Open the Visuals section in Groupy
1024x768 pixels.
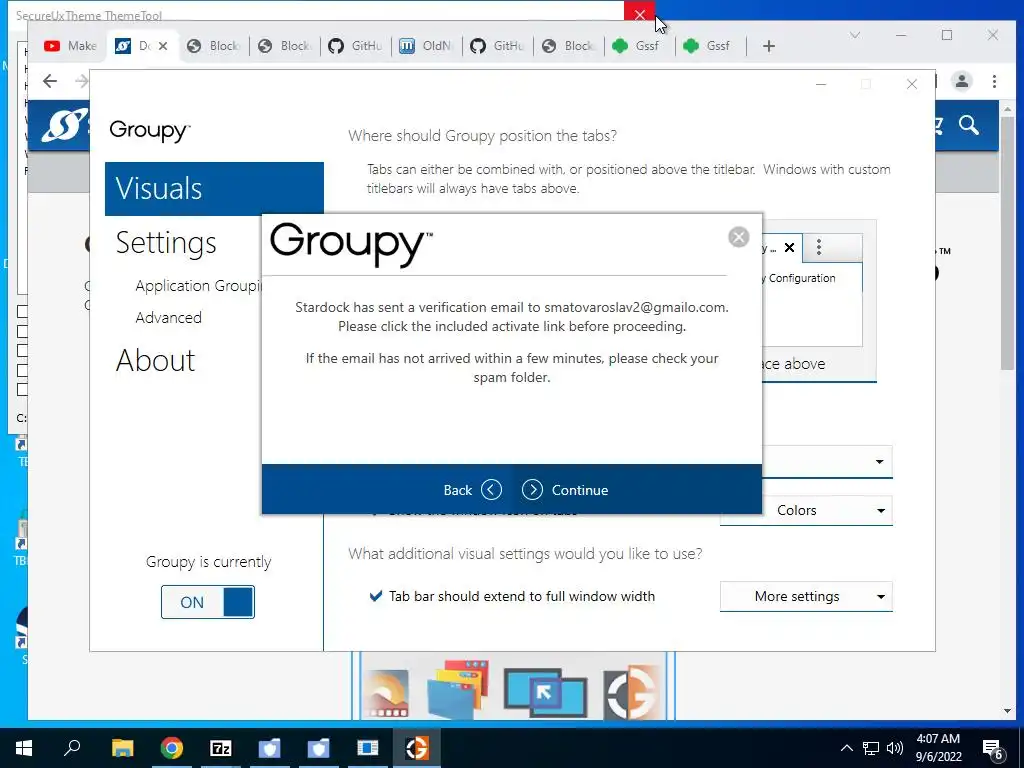(x=214, y=189)
